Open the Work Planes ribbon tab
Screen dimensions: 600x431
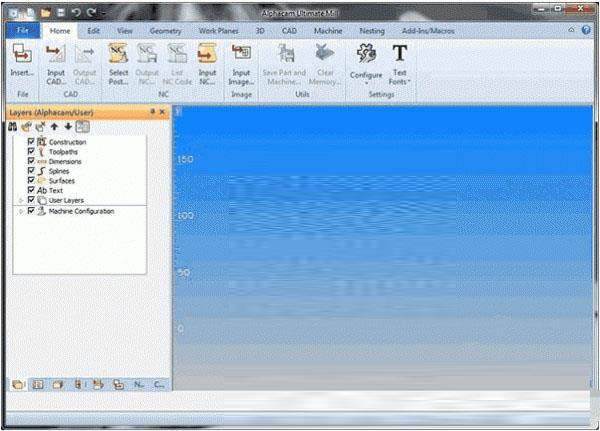218,31
